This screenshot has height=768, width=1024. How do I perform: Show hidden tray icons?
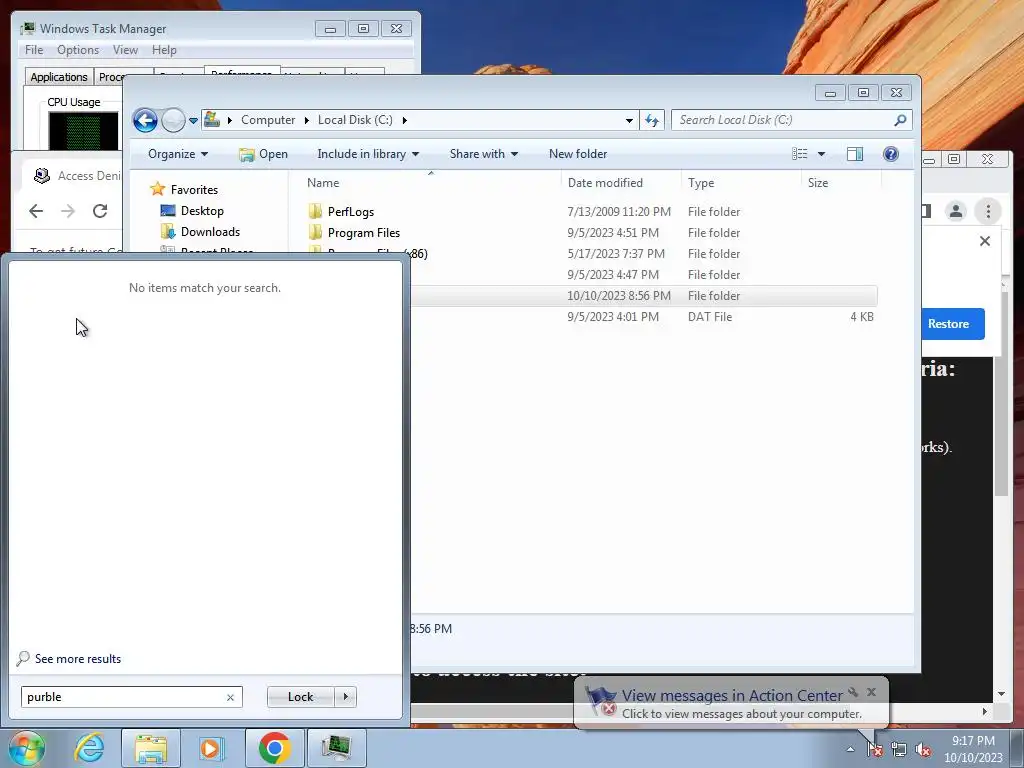pyautogui.click(x=850, y=750)
